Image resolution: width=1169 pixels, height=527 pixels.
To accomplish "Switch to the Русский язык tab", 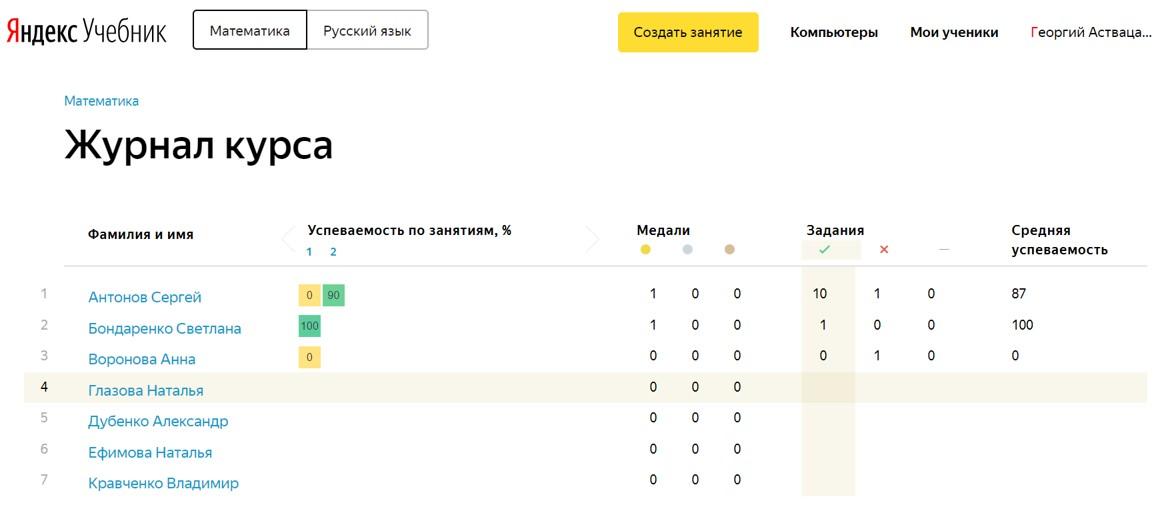I will pos(367,31).
